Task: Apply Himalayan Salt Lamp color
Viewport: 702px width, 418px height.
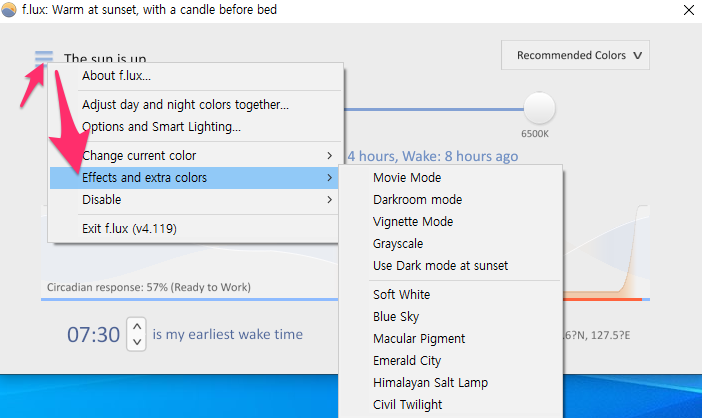Action: point(450,382)
